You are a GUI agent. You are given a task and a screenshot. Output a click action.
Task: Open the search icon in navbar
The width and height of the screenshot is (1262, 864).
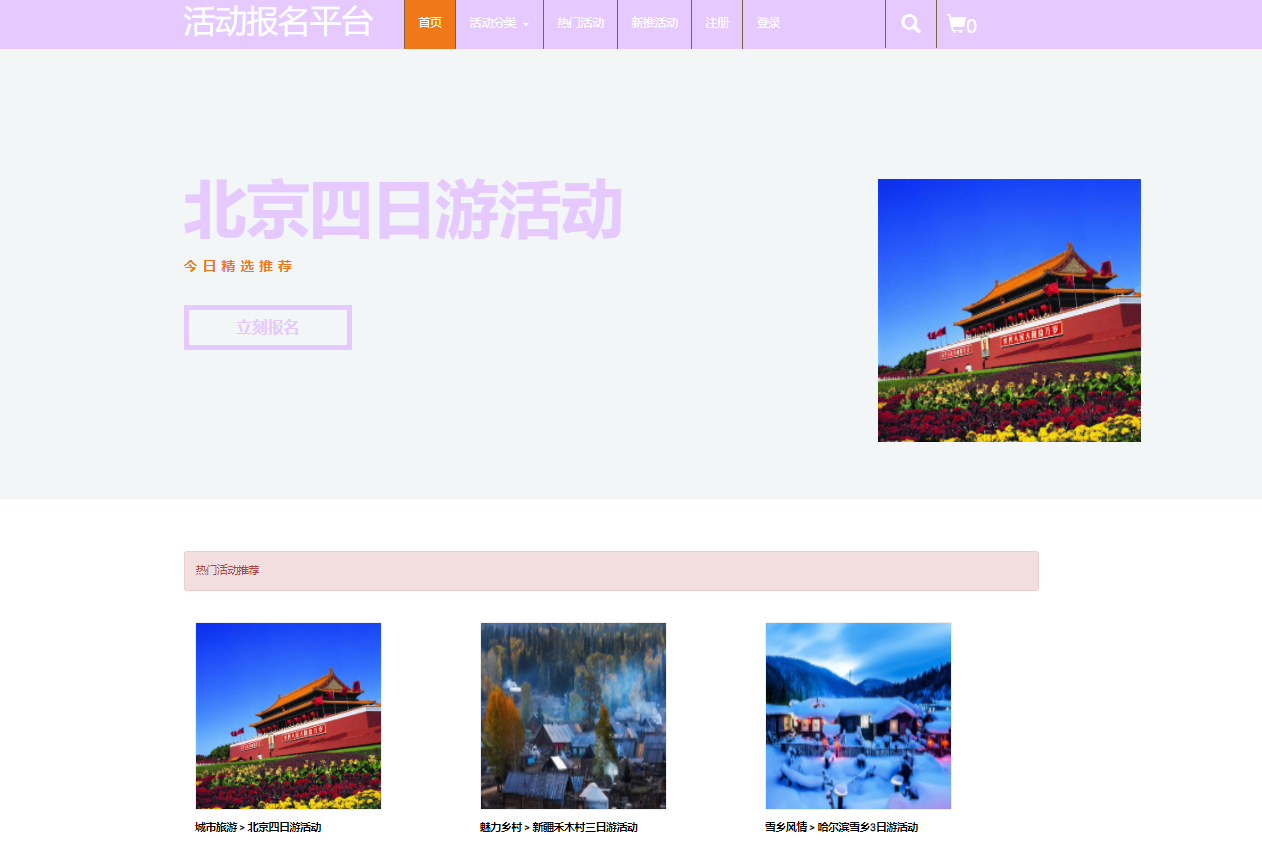910,22
